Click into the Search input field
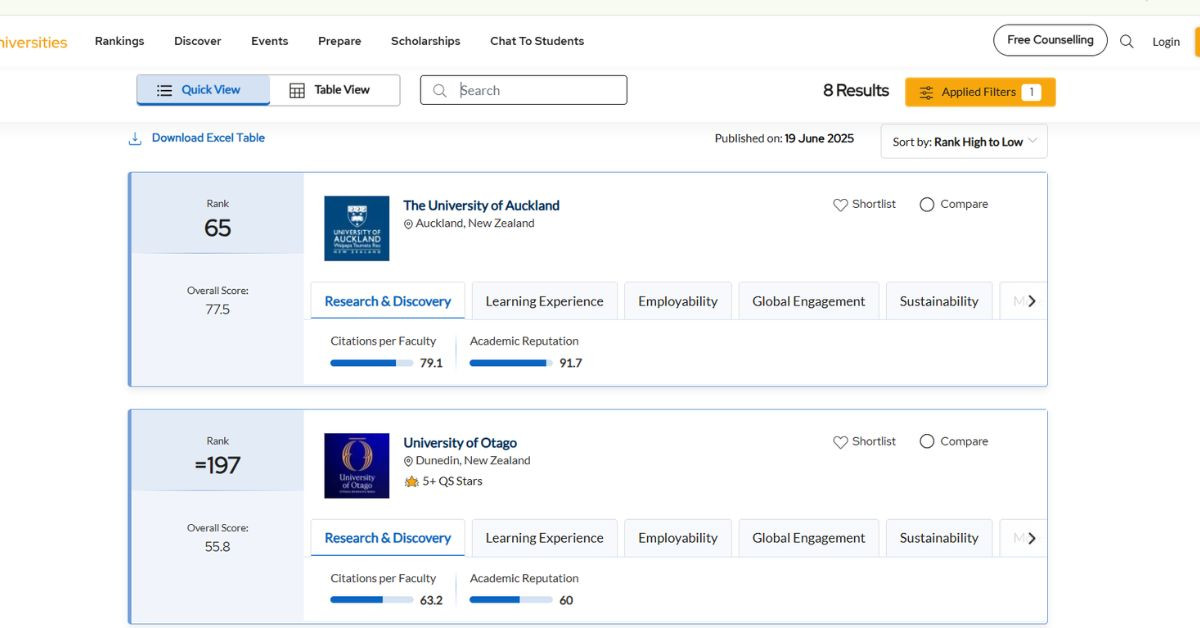This screenshot has height=628, width=1200. click(x=524, y=90)
